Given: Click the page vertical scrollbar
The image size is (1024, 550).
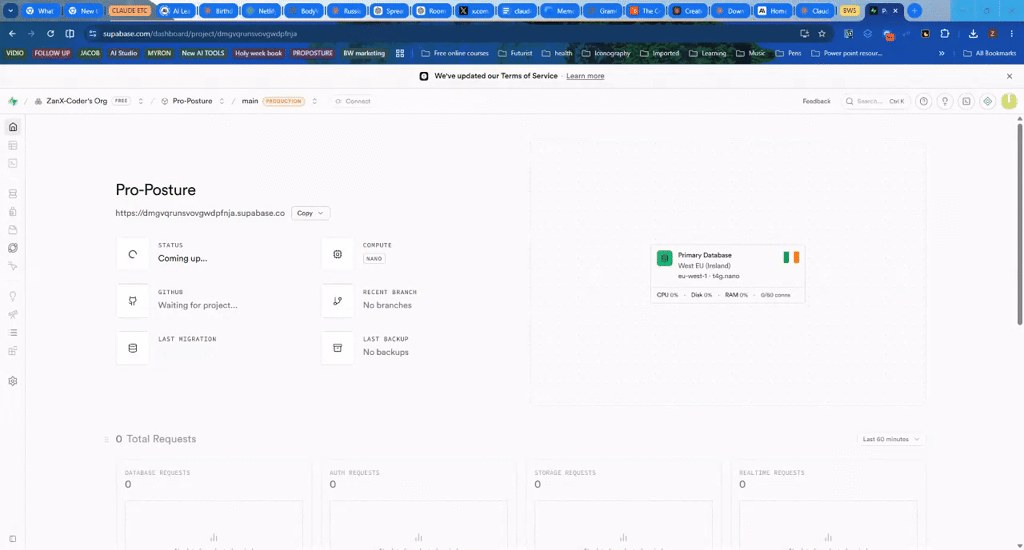Looking at the screenshot, I should 1019,223.
